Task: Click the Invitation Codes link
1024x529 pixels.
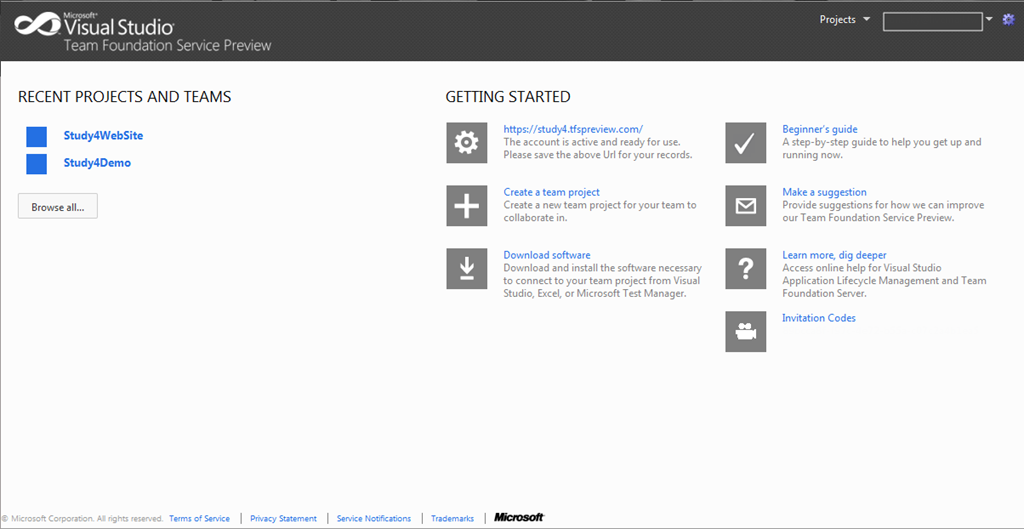Action: click(819, 318)
